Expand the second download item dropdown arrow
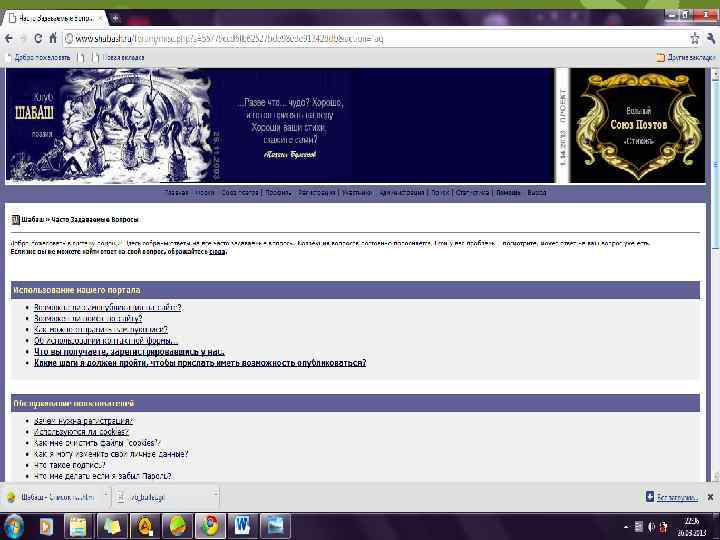 tap(214, 496)
